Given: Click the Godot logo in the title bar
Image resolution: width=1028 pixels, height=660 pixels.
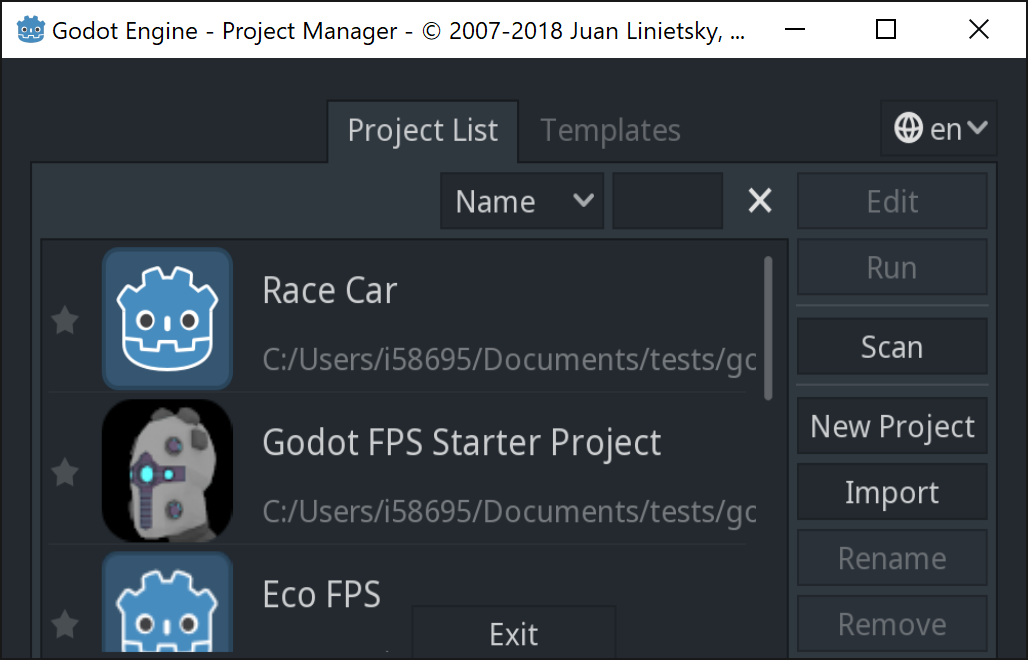Looking at the screenshot, I should click(31, 29).
